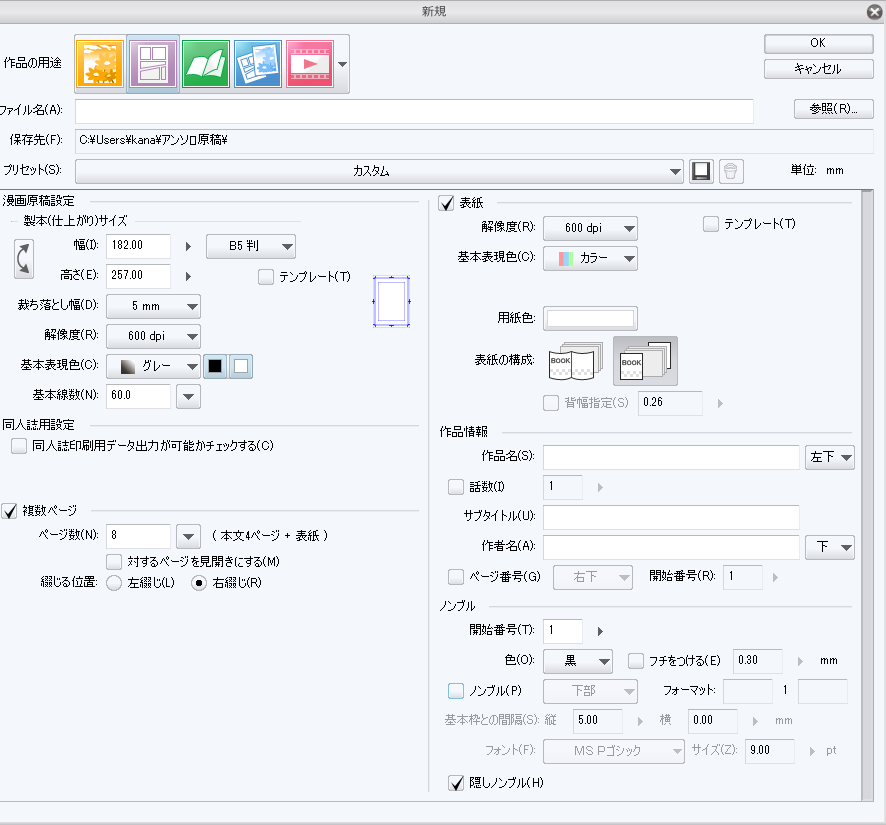886x825 pixels.
Task: Open the プリセット カスタム dropdown
Action: [x=379, y=171]
